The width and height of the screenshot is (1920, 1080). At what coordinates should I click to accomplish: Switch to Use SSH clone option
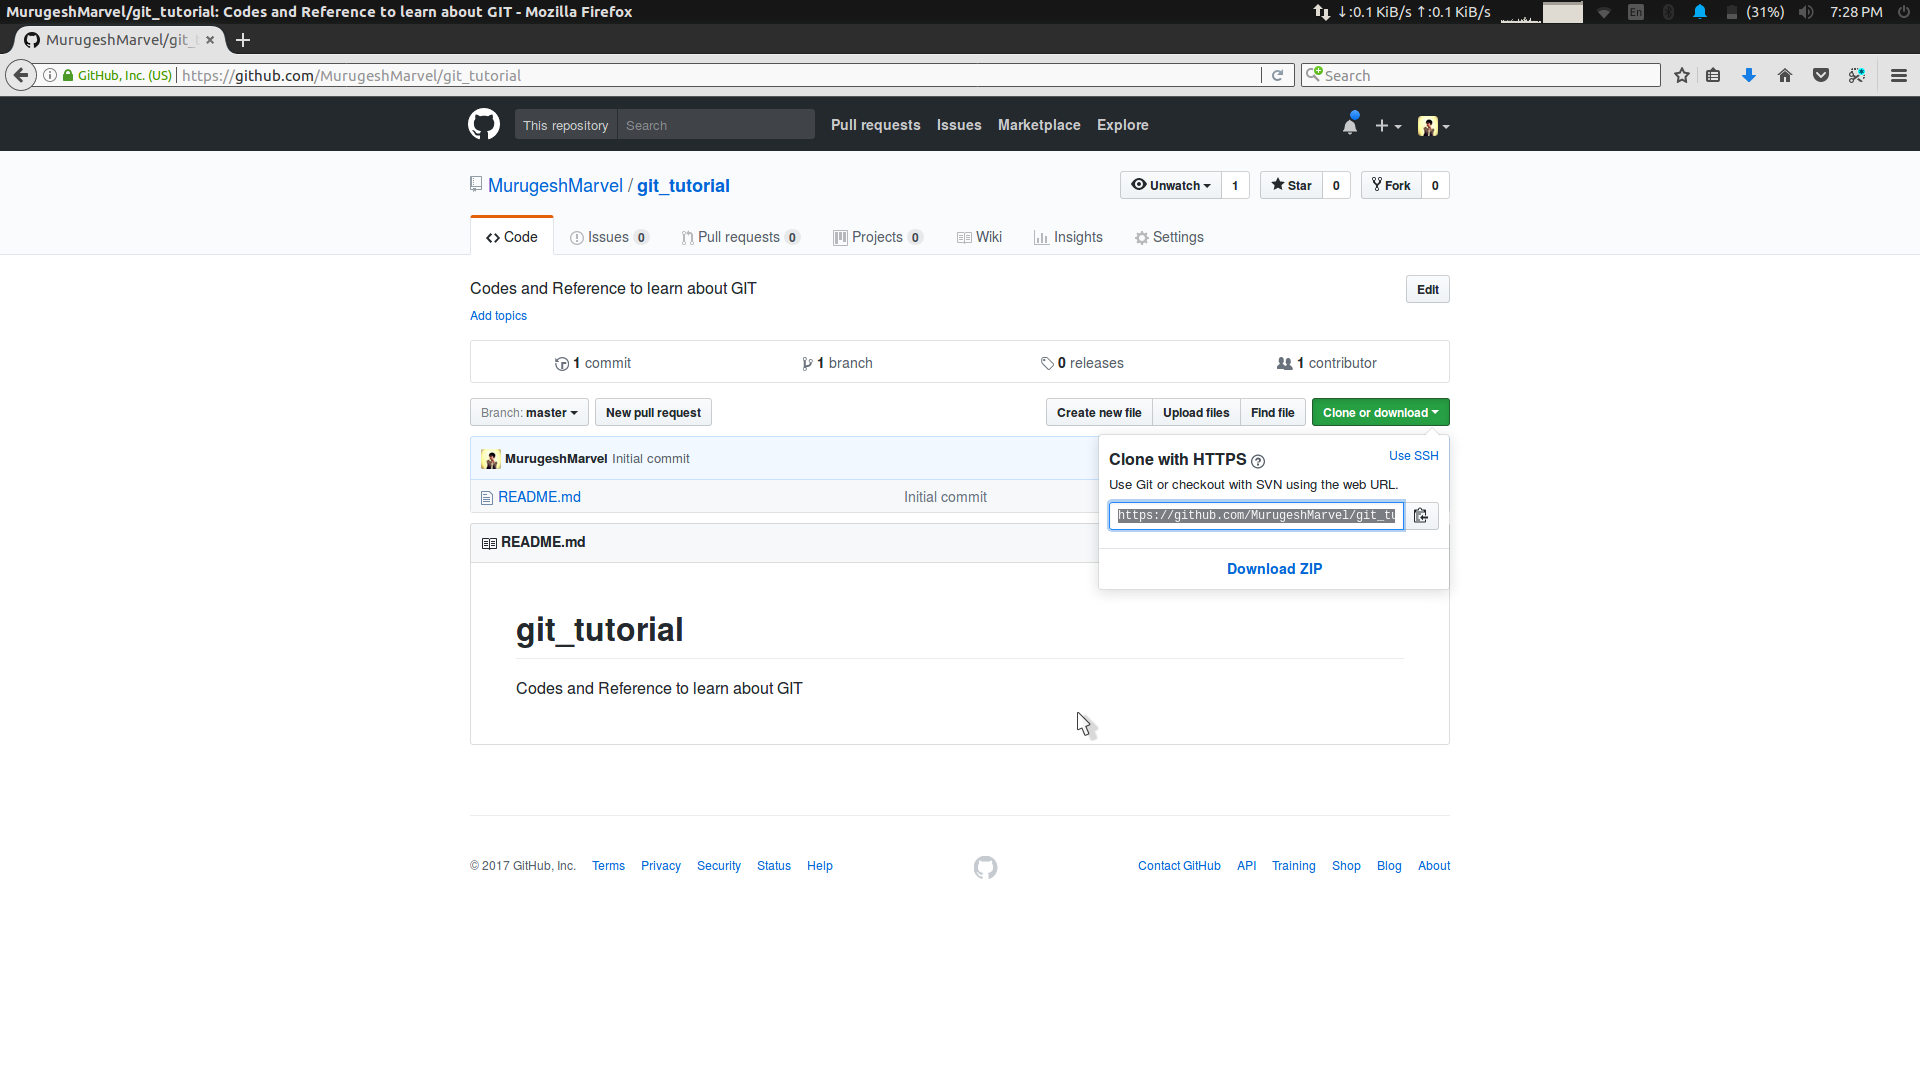coord(1413,455)
